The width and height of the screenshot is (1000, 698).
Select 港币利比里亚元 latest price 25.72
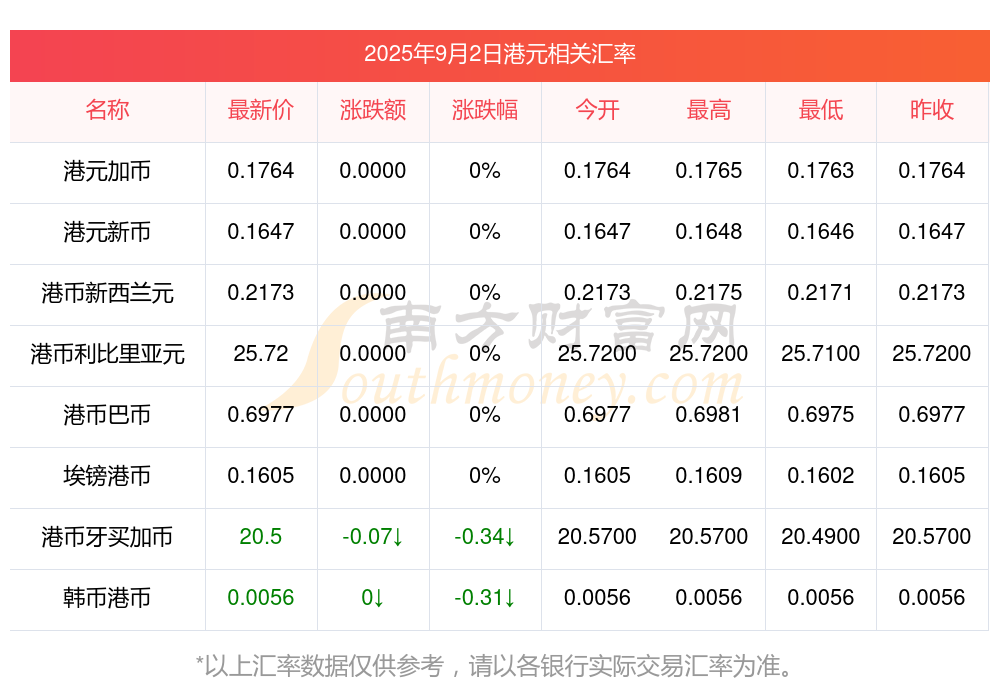[261, 353]
